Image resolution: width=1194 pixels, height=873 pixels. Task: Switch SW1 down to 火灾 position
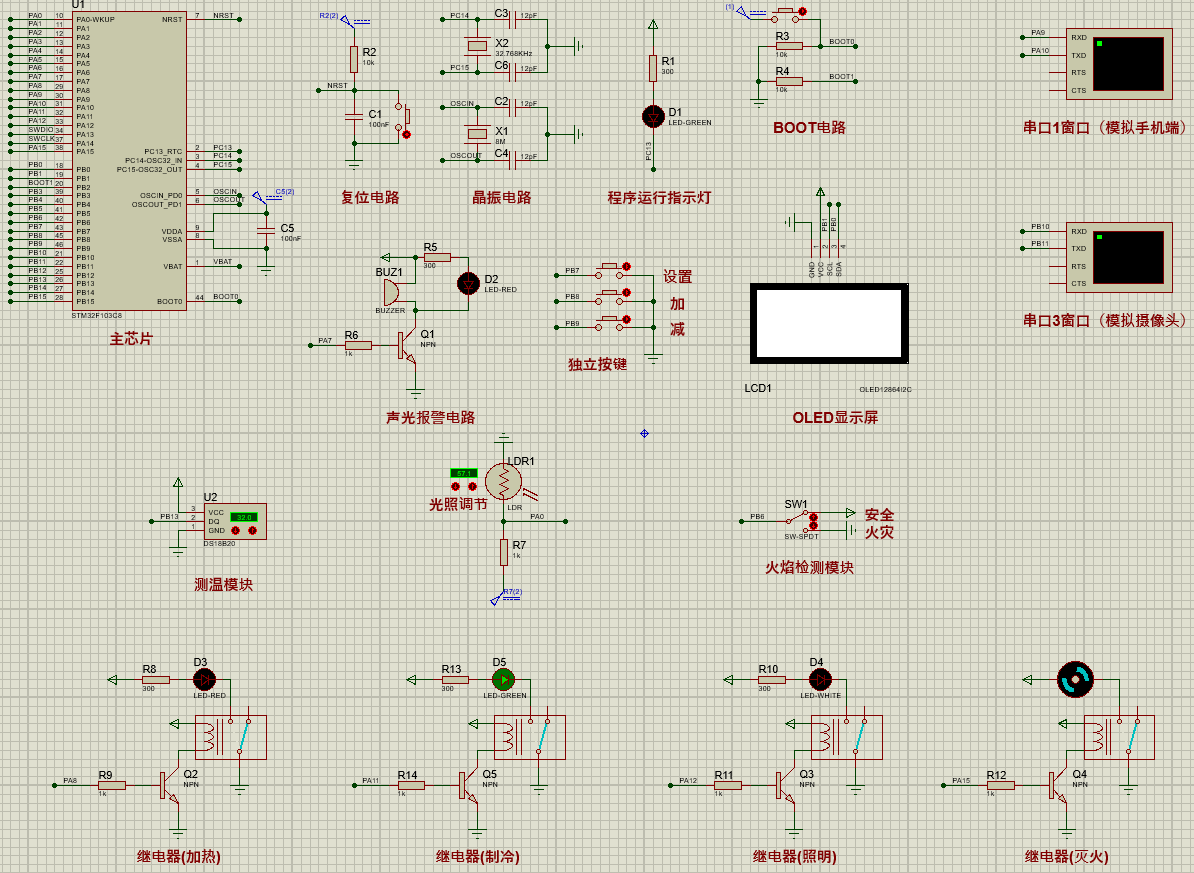click(813, 526)
